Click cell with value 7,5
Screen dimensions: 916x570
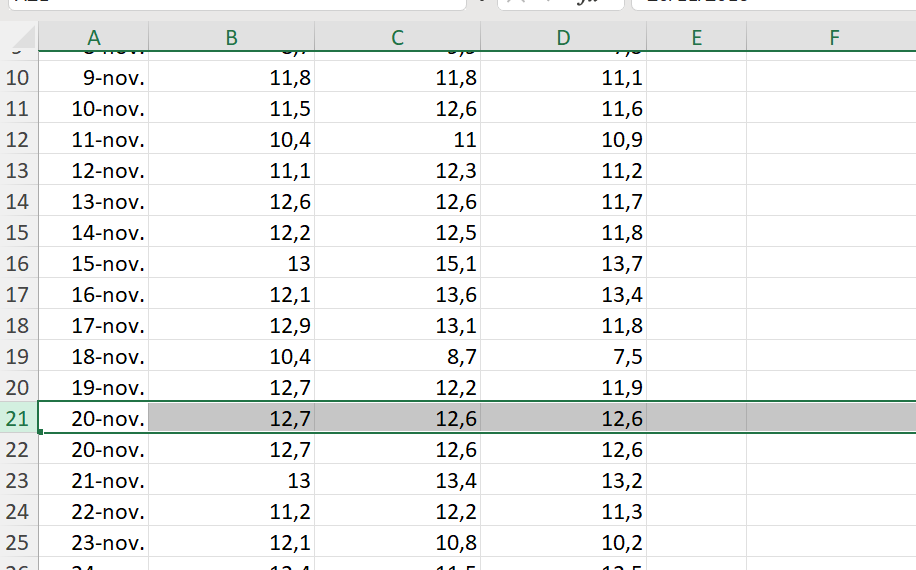pyautogui.click(x=563, y=357)
